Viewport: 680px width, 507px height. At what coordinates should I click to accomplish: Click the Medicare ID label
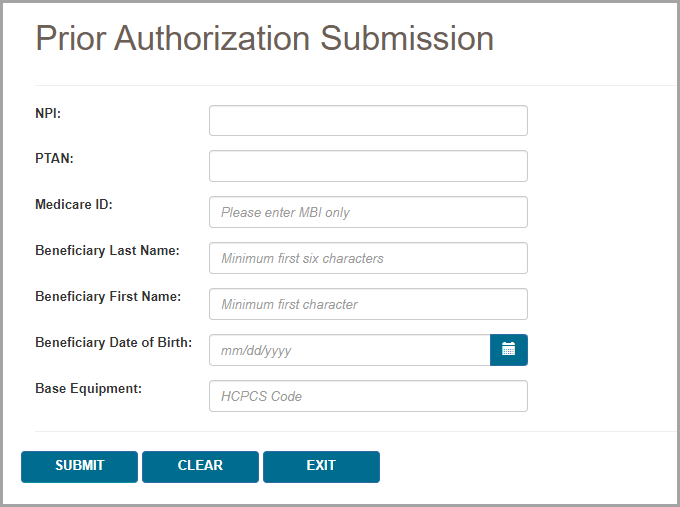point(74,204)
